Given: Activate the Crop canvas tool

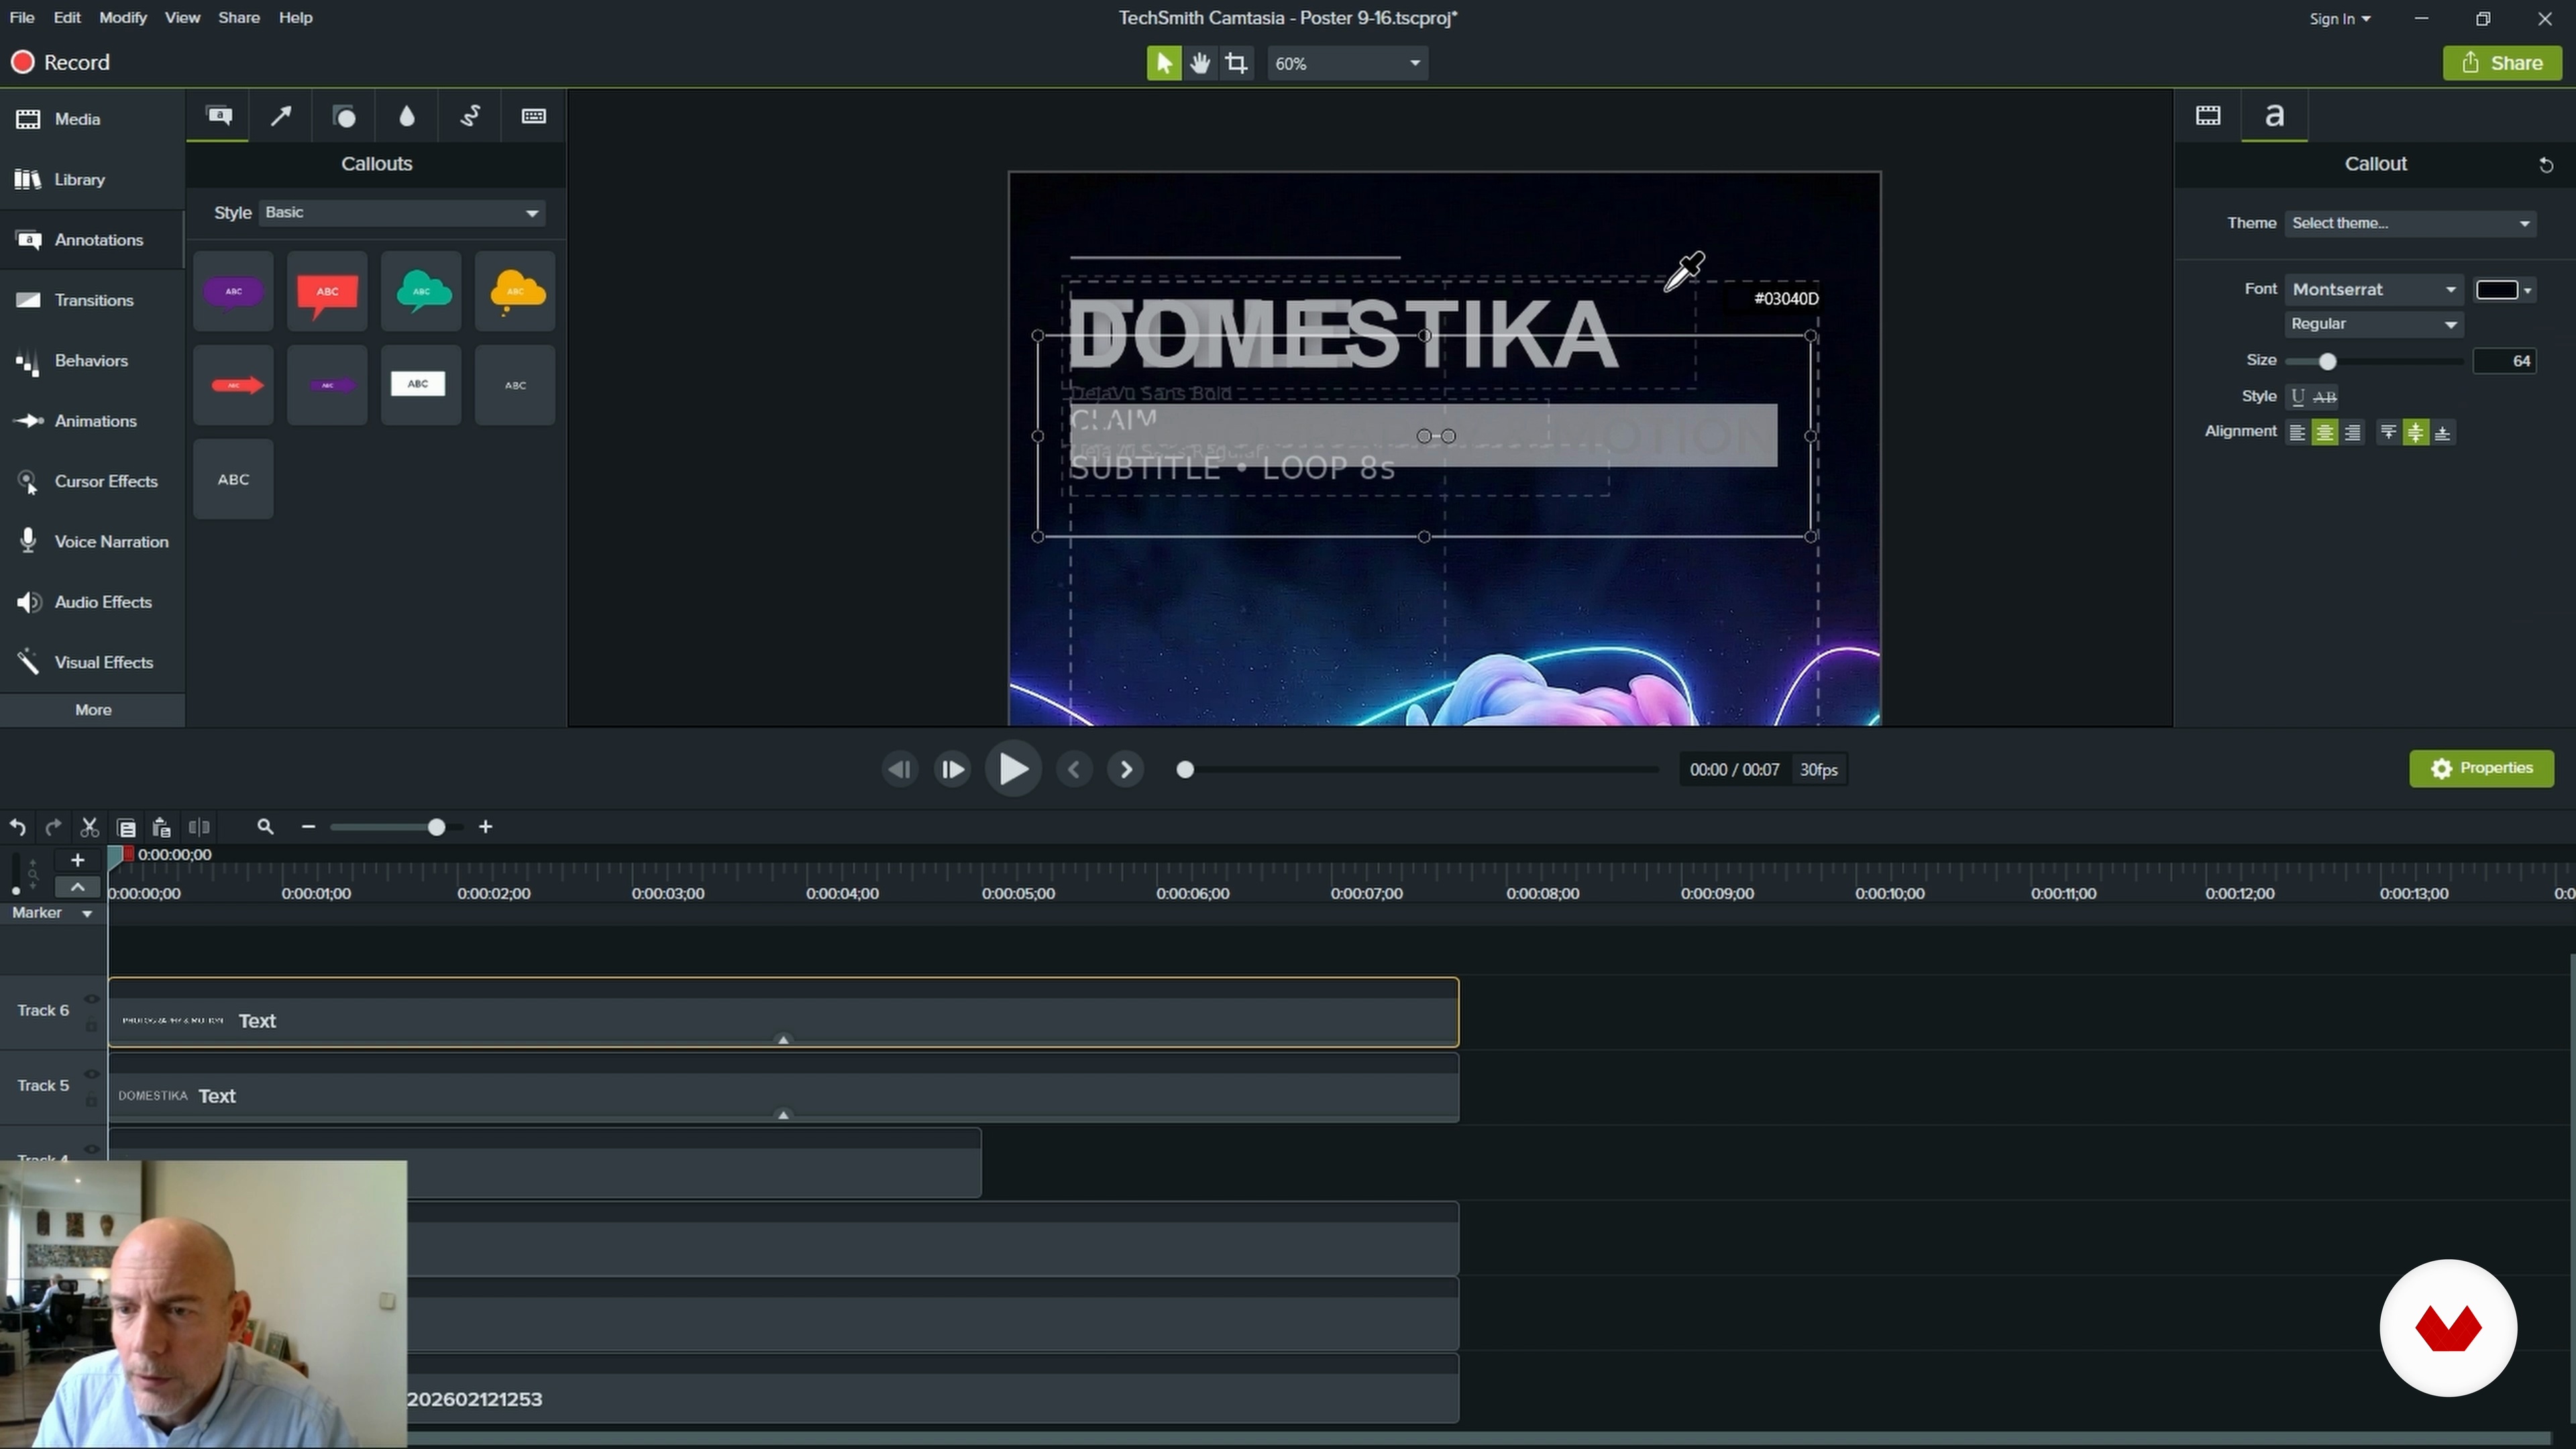Looking at the screenshot, I should [1237, 63].
